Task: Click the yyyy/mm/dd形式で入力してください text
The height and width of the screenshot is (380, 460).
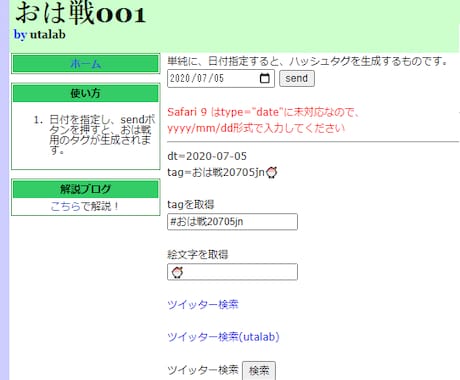Action: [256, 128]
